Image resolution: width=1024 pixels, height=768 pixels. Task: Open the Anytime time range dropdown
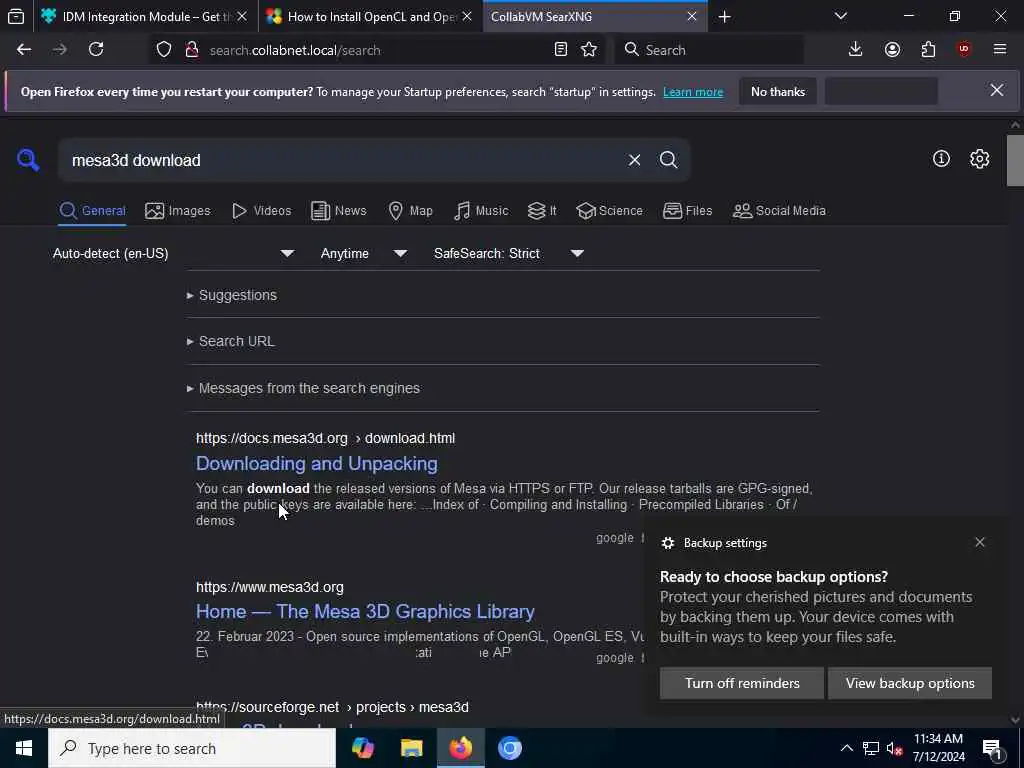click(x=363, y=253)
